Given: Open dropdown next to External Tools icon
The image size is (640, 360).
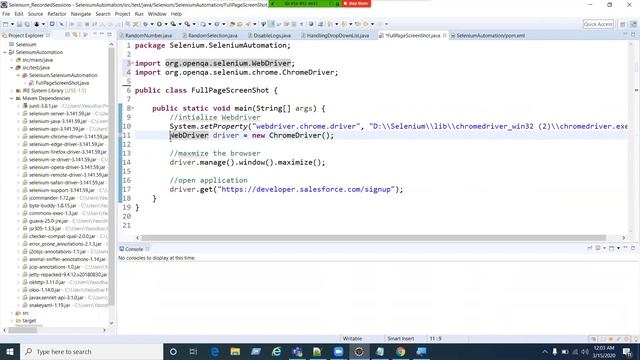Looking at the screenshot, I should pos(193,24).
